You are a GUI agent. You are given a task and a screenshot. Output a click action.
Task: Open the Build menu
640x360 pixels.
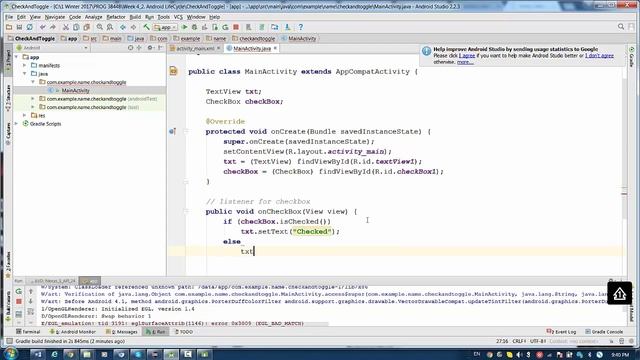point(135,17)
